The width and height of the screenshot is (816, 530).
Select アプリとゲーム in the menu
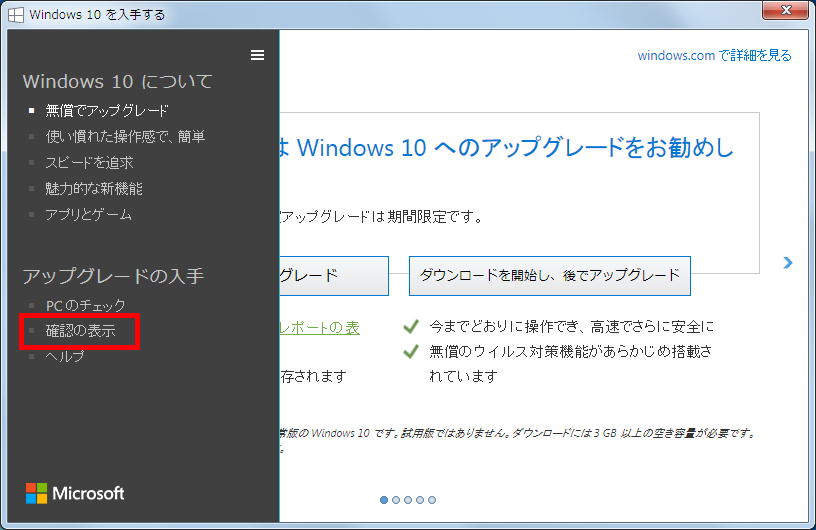(x=88, y=214)
